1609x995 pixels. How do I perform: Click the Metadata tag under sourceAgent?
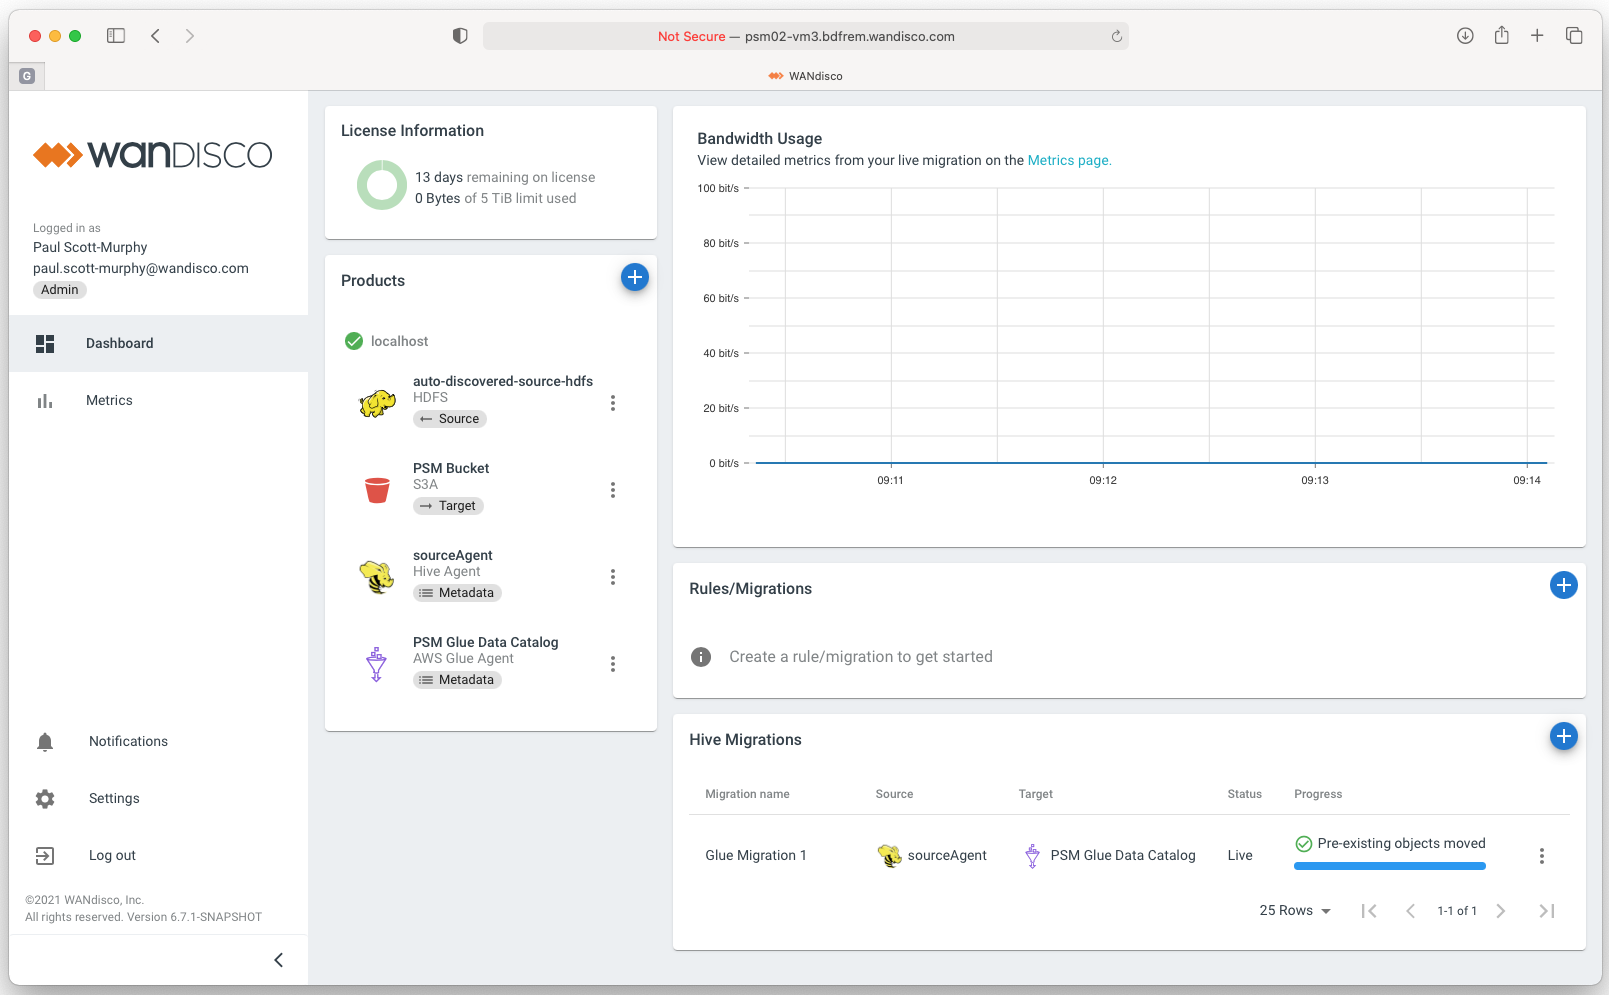(457, 593)
